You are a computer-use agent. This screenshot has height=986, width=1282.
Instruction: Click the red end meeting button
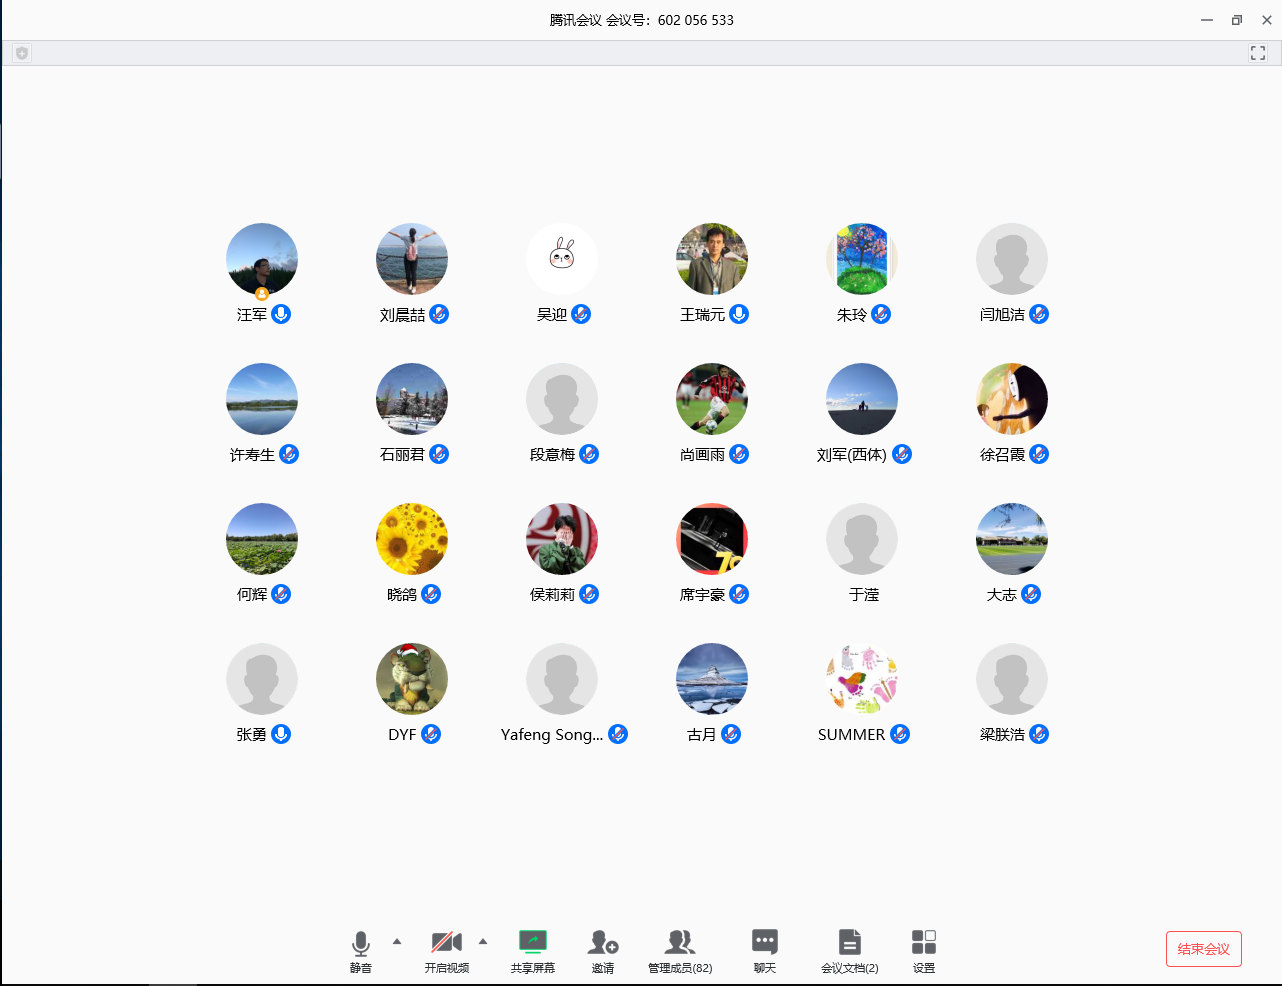click(x=1203, y=949)
